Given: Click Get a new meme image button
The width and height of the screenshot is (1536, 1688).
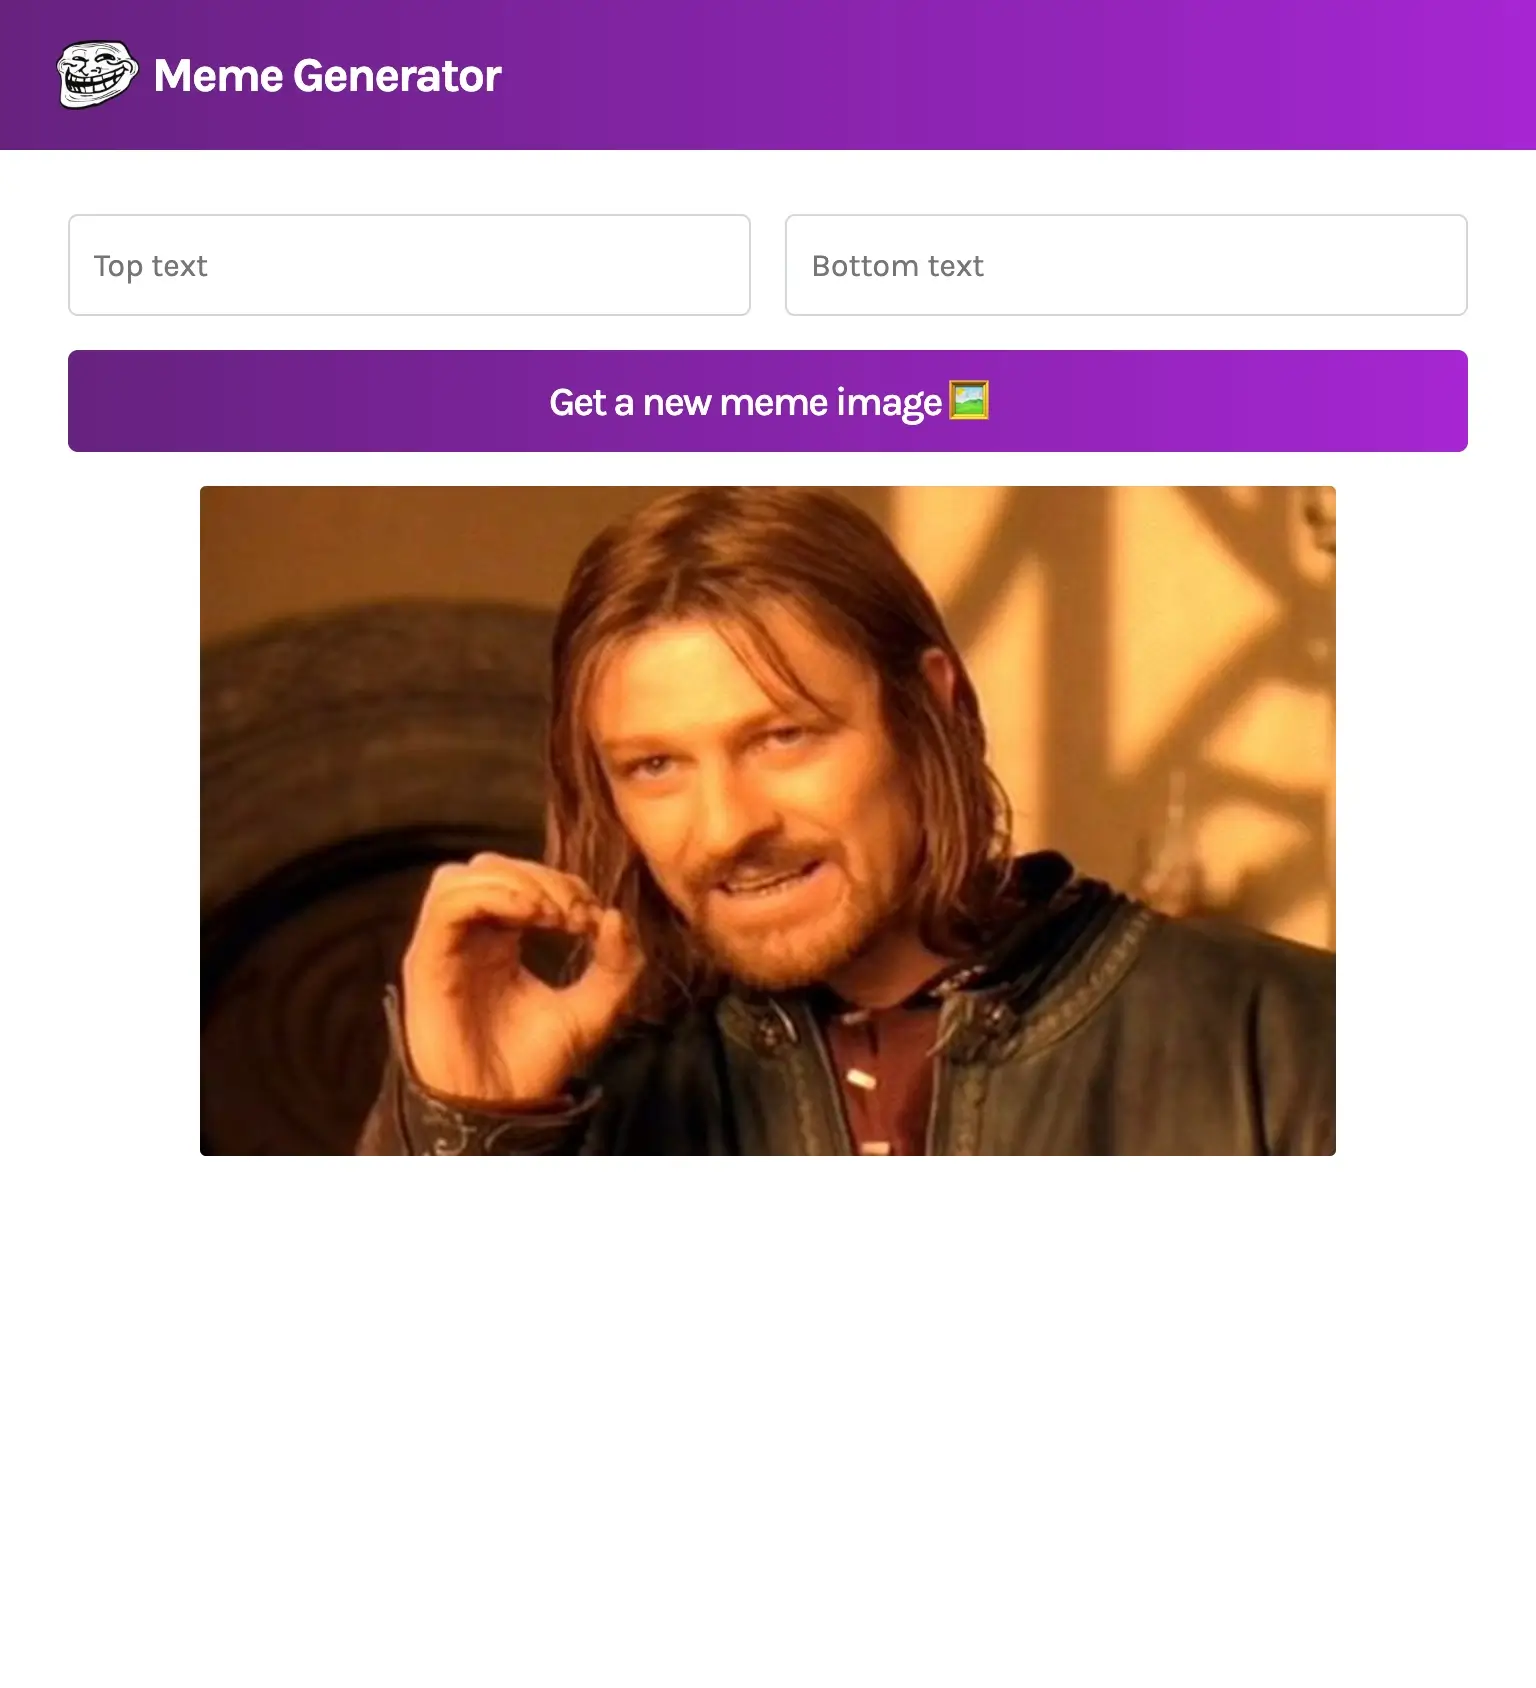Looking at the screenshot, I should pyautogui.click(x=768, y=401).
